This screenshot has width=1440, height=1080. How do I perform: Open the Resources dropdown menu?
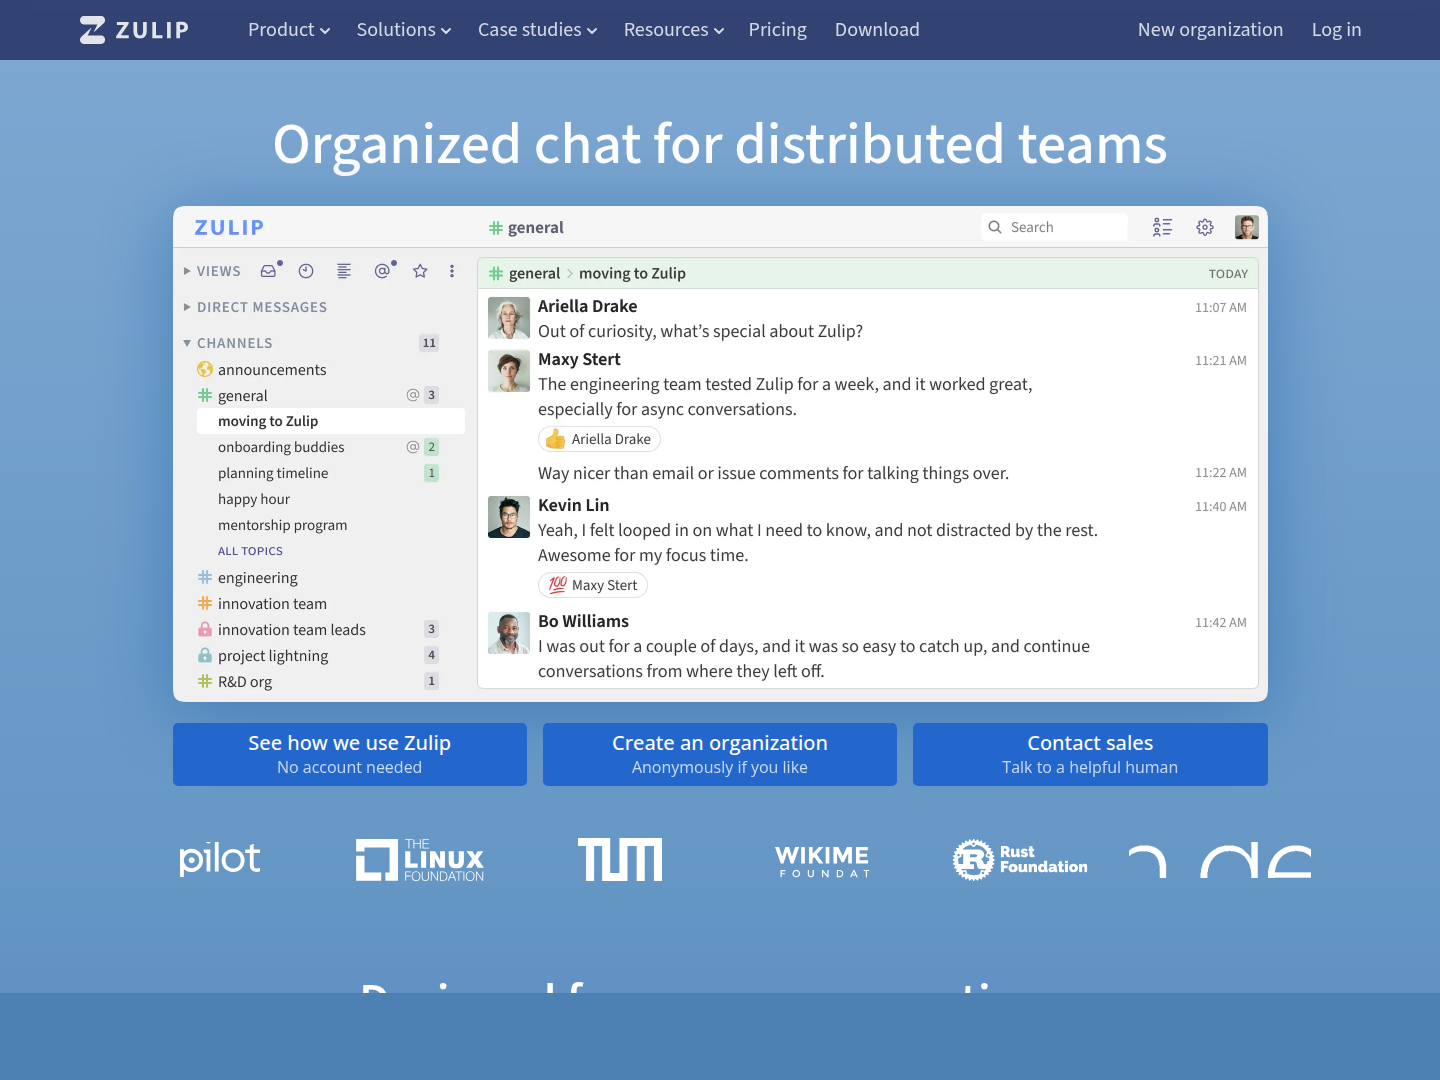coord(674,30)
